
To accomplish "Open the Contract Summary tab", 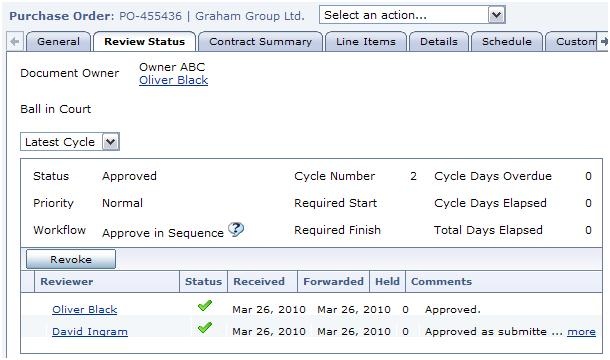I will (x=260, y=42).
